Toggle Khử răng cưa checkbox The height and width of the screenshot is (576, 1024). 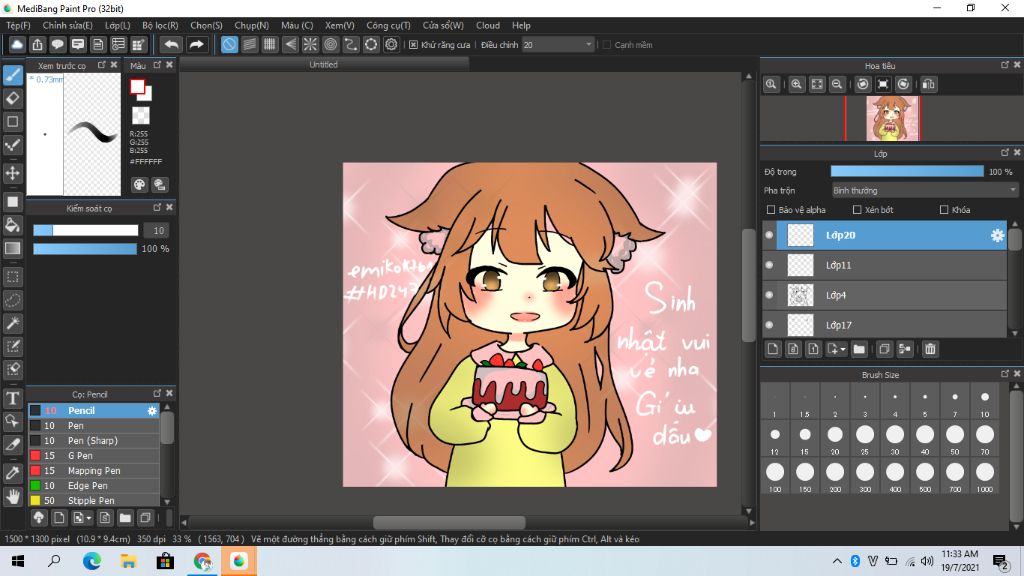click(x=413, y=45)
